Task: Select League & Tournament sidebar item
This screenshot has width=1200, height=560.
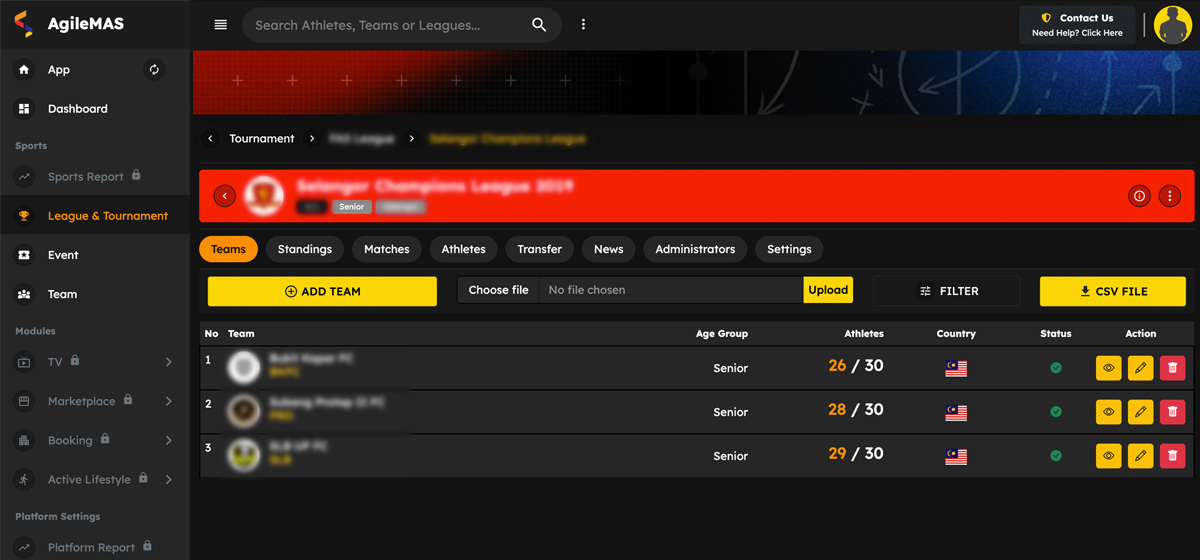Action: click(x=95, y=216)
